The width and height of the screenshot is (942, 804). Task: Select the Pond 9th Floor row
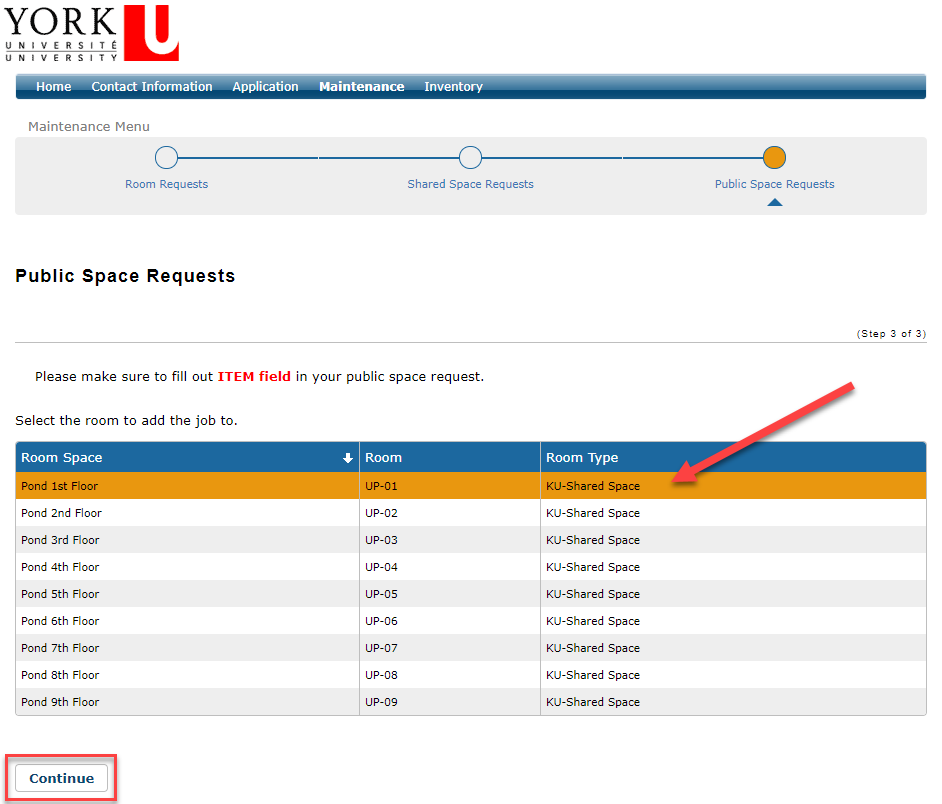(x=471, y=702)
